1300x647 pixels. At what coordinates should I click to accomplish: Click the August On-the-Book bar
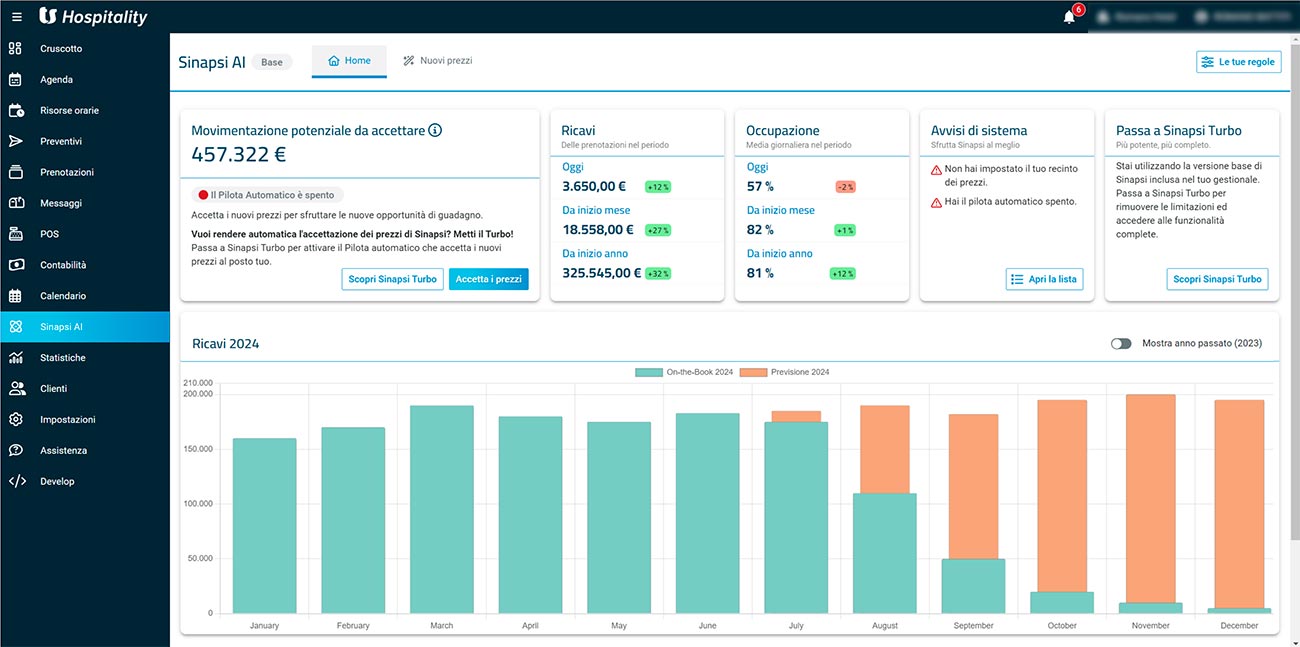click(x=884, y=553)
